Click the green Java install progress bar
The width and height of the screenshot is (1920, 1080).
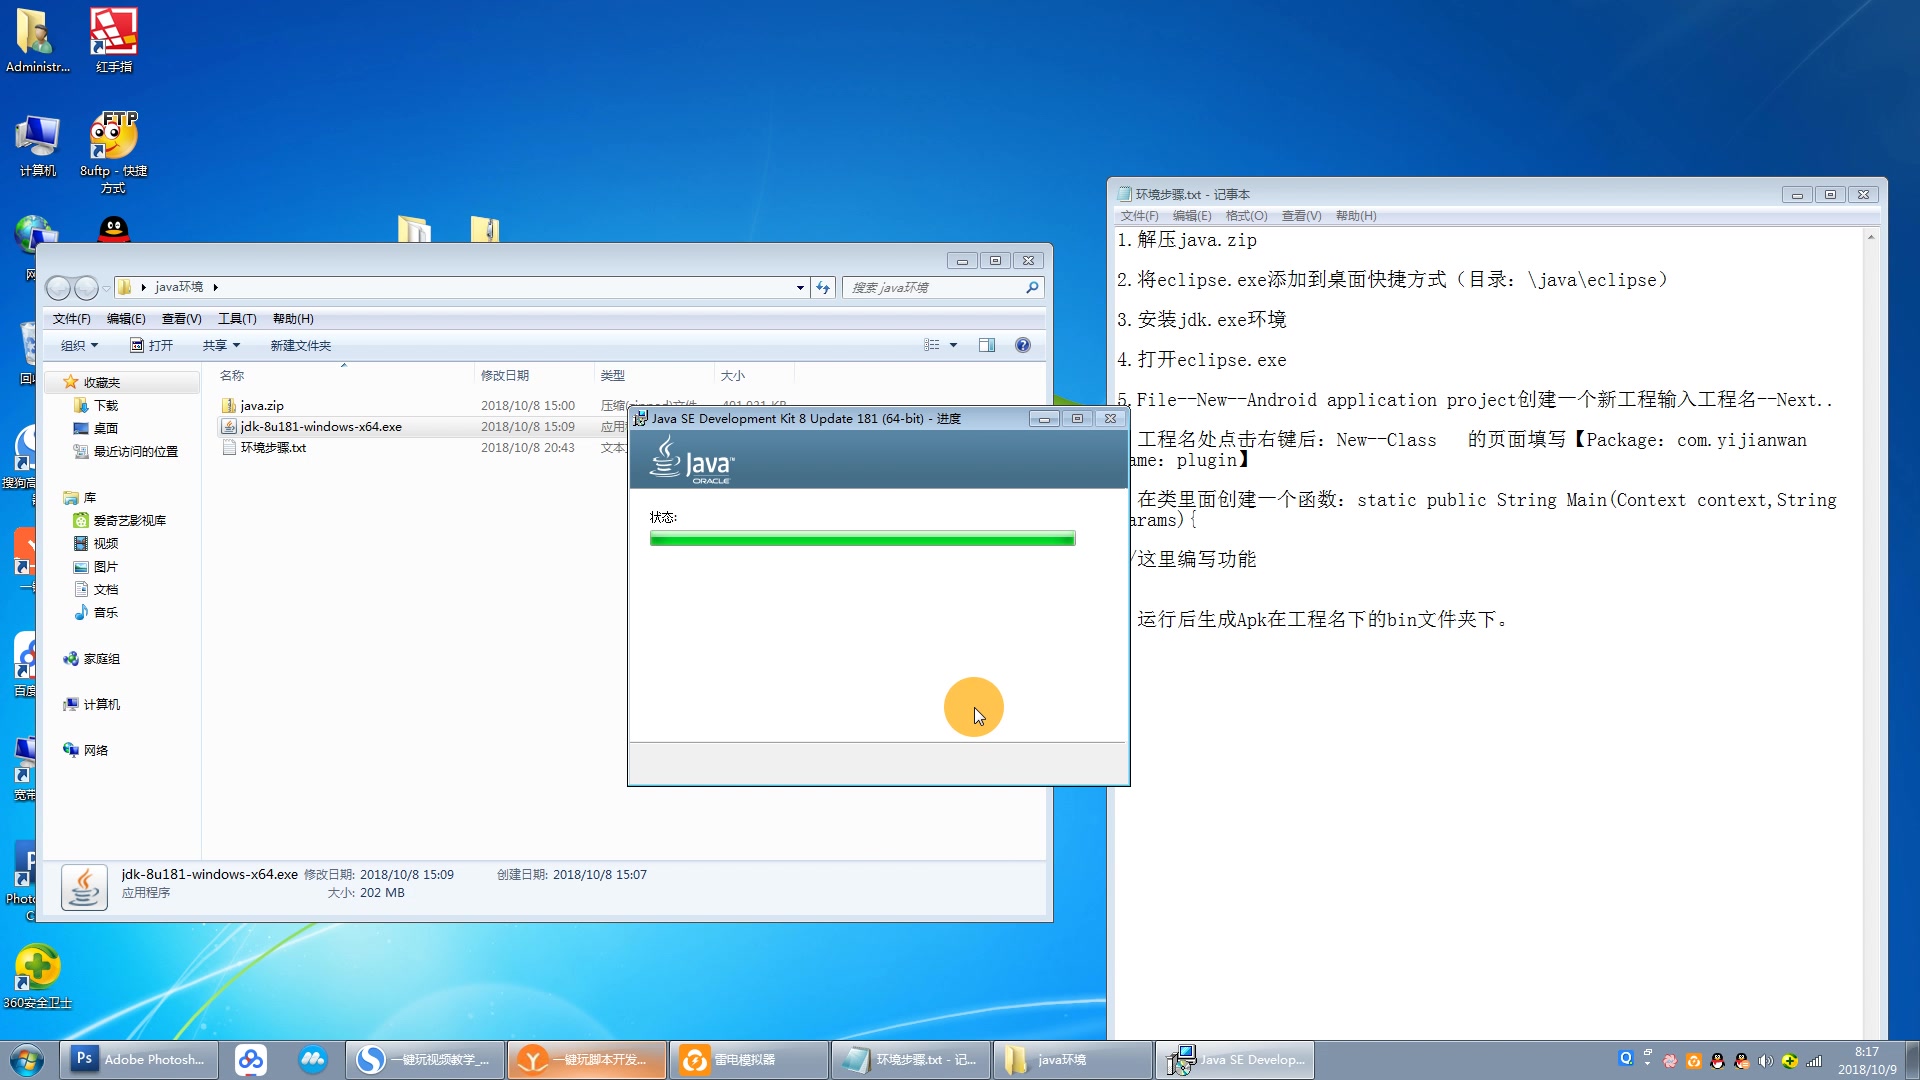pos(862,539)
